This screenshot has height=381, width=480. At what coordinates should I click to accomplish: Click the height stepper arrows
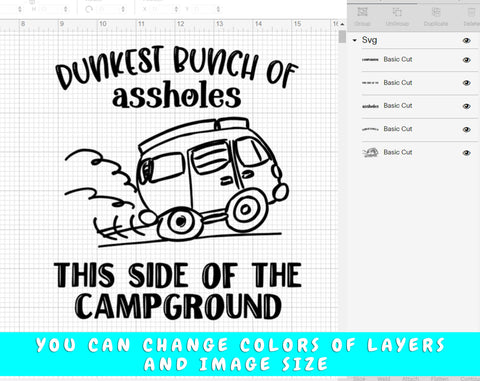66,9
